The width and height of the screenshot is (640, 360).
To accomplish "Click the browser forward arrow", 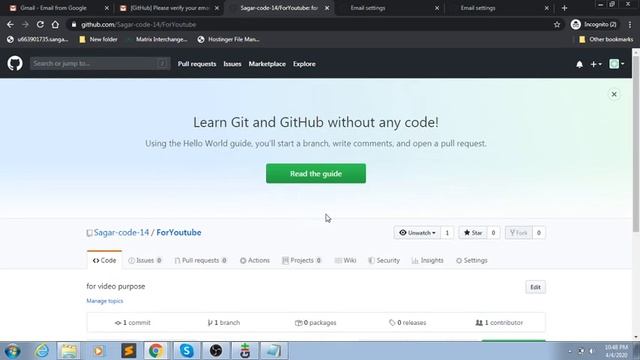I will pyautogui.click(x=25, y=24).
